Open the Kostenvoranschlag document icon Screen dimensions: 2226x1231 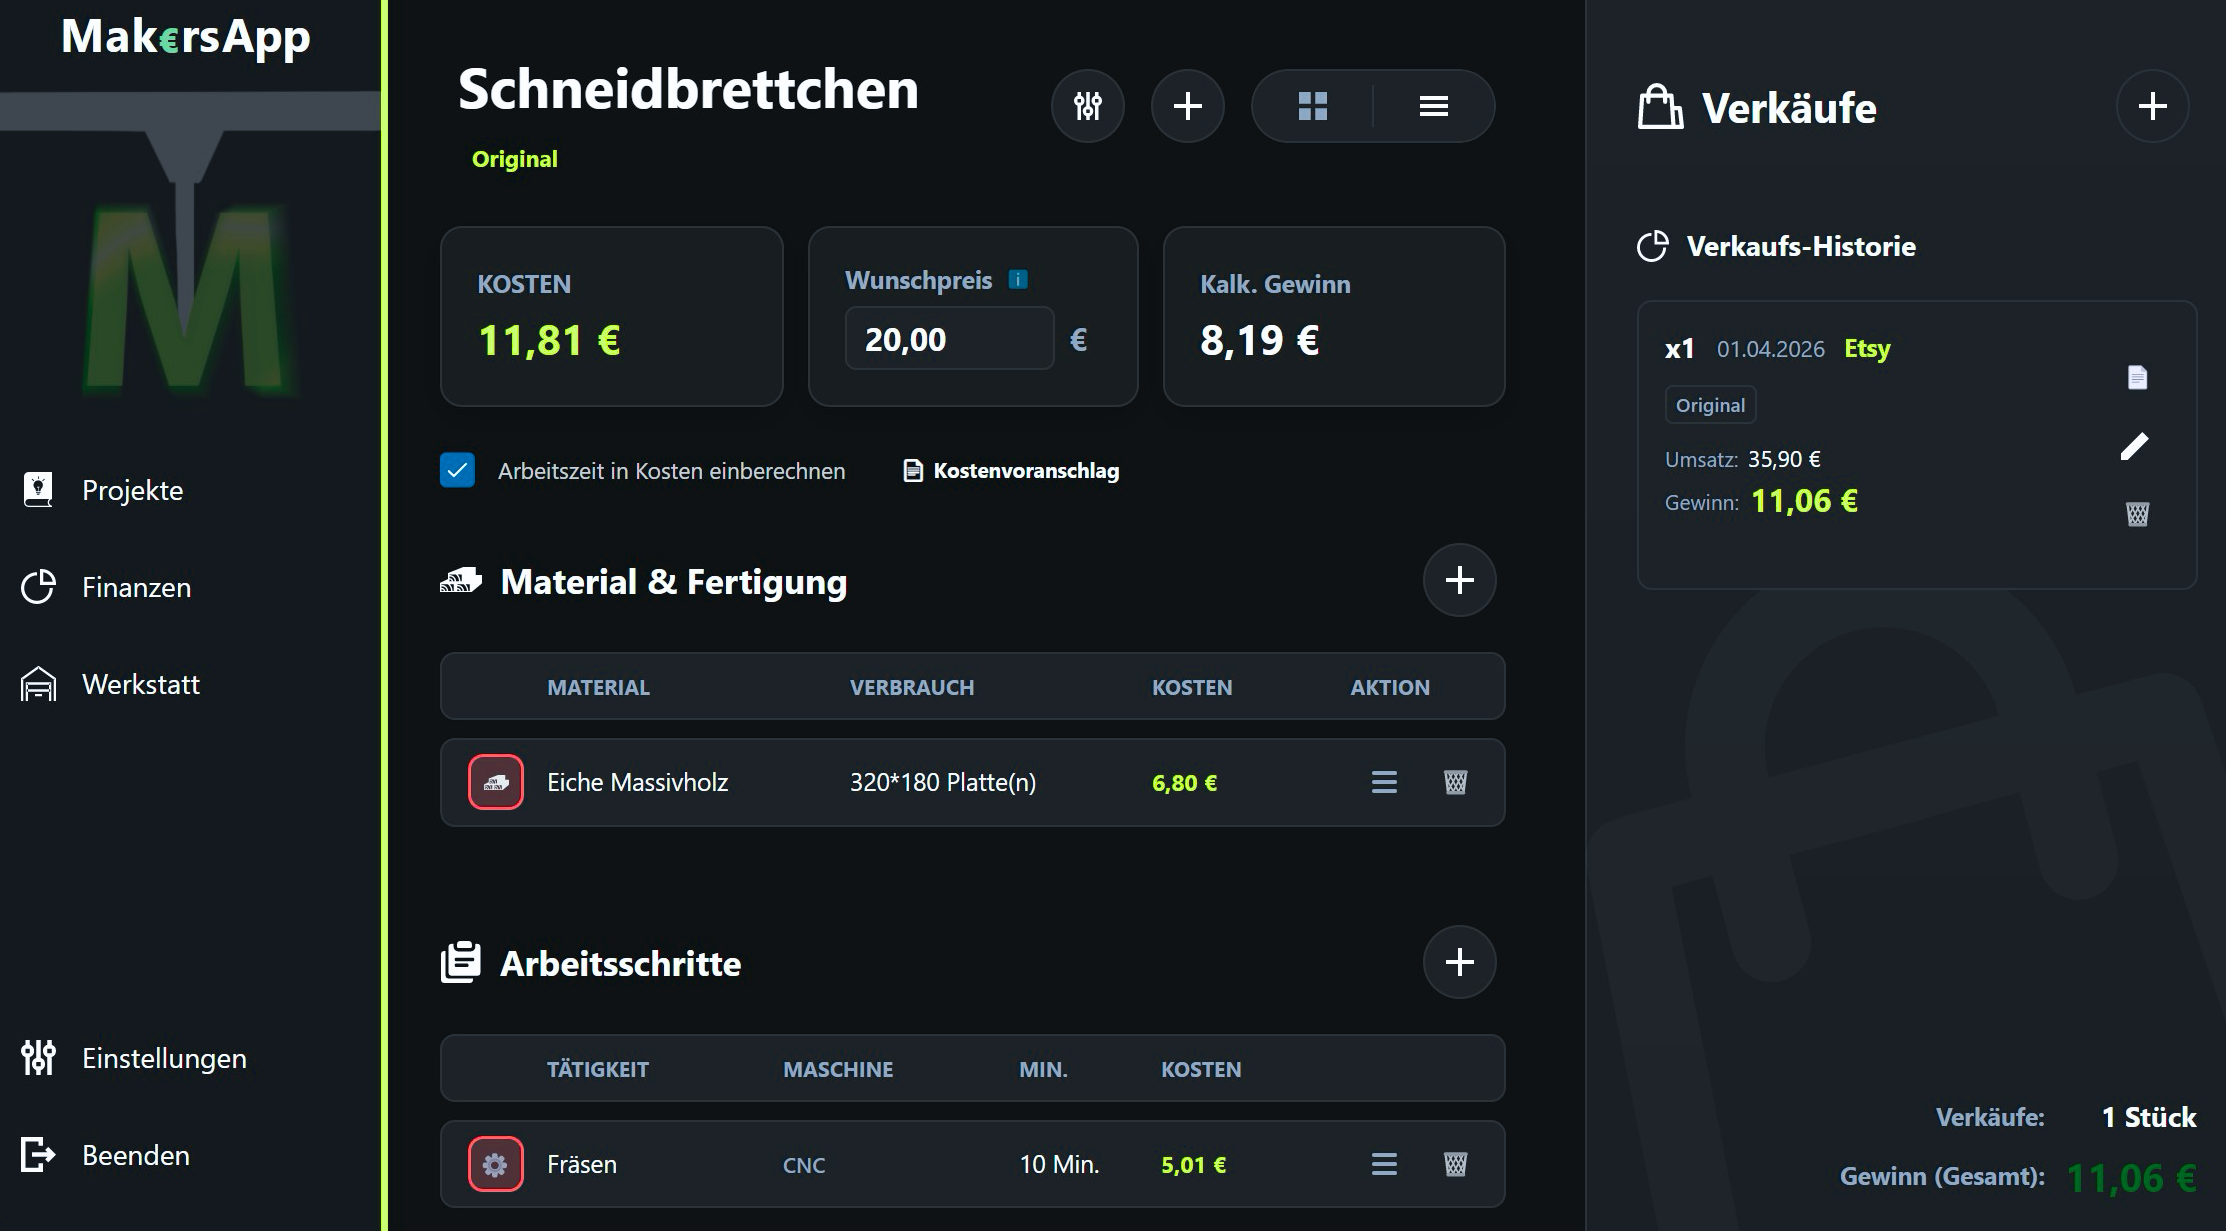point(912,470)
